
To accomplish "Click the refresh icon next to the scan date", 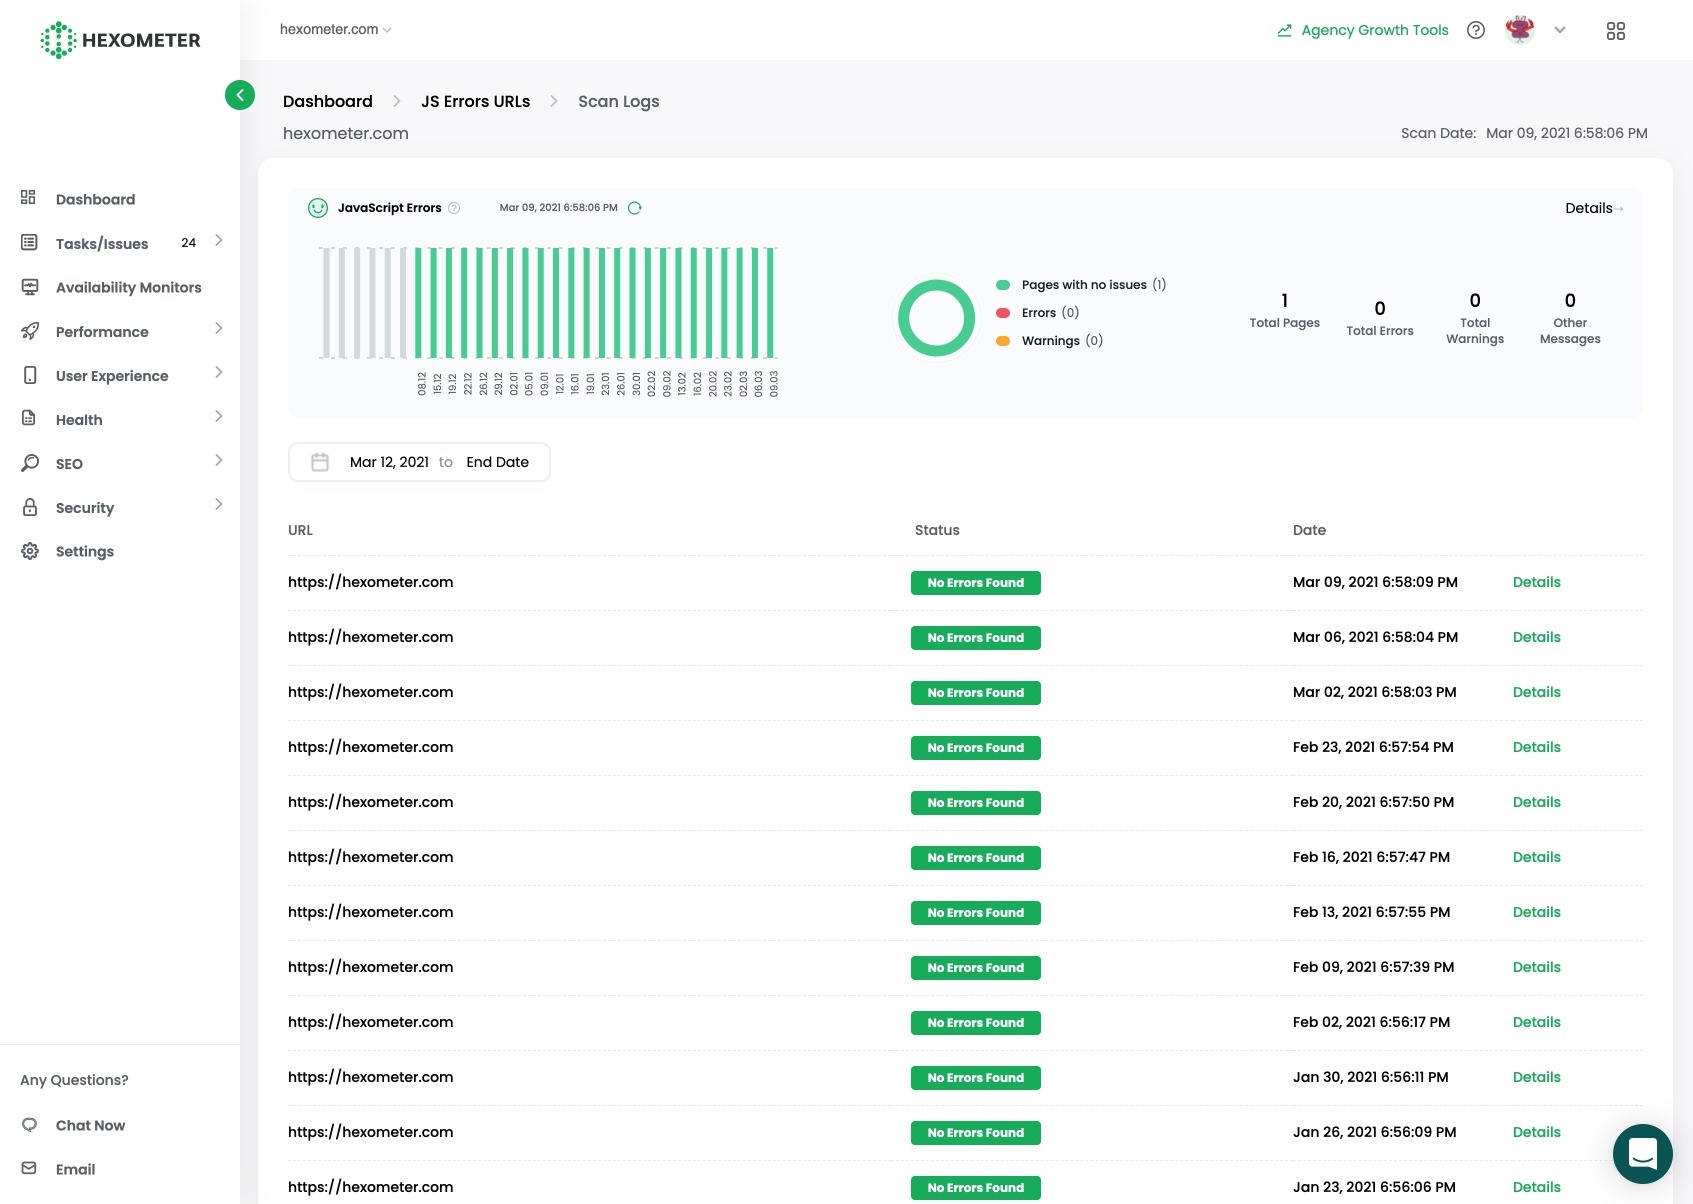I will coord(634,208).
